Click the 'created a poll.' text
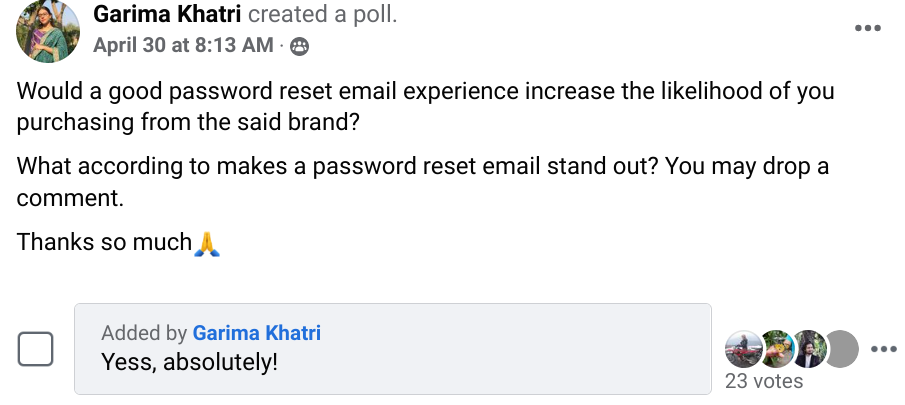This screenshot has height=405, width=905. point(322,15)
